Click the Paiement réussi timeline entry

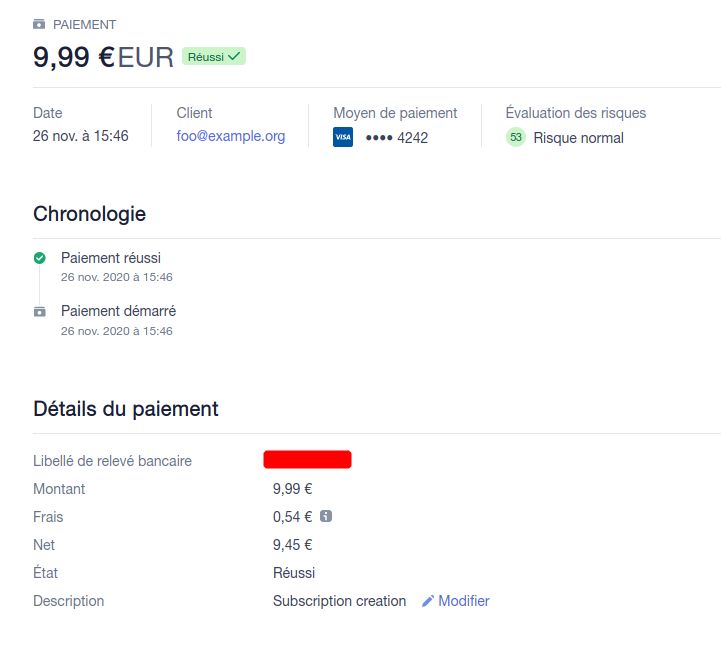[111, 258]
